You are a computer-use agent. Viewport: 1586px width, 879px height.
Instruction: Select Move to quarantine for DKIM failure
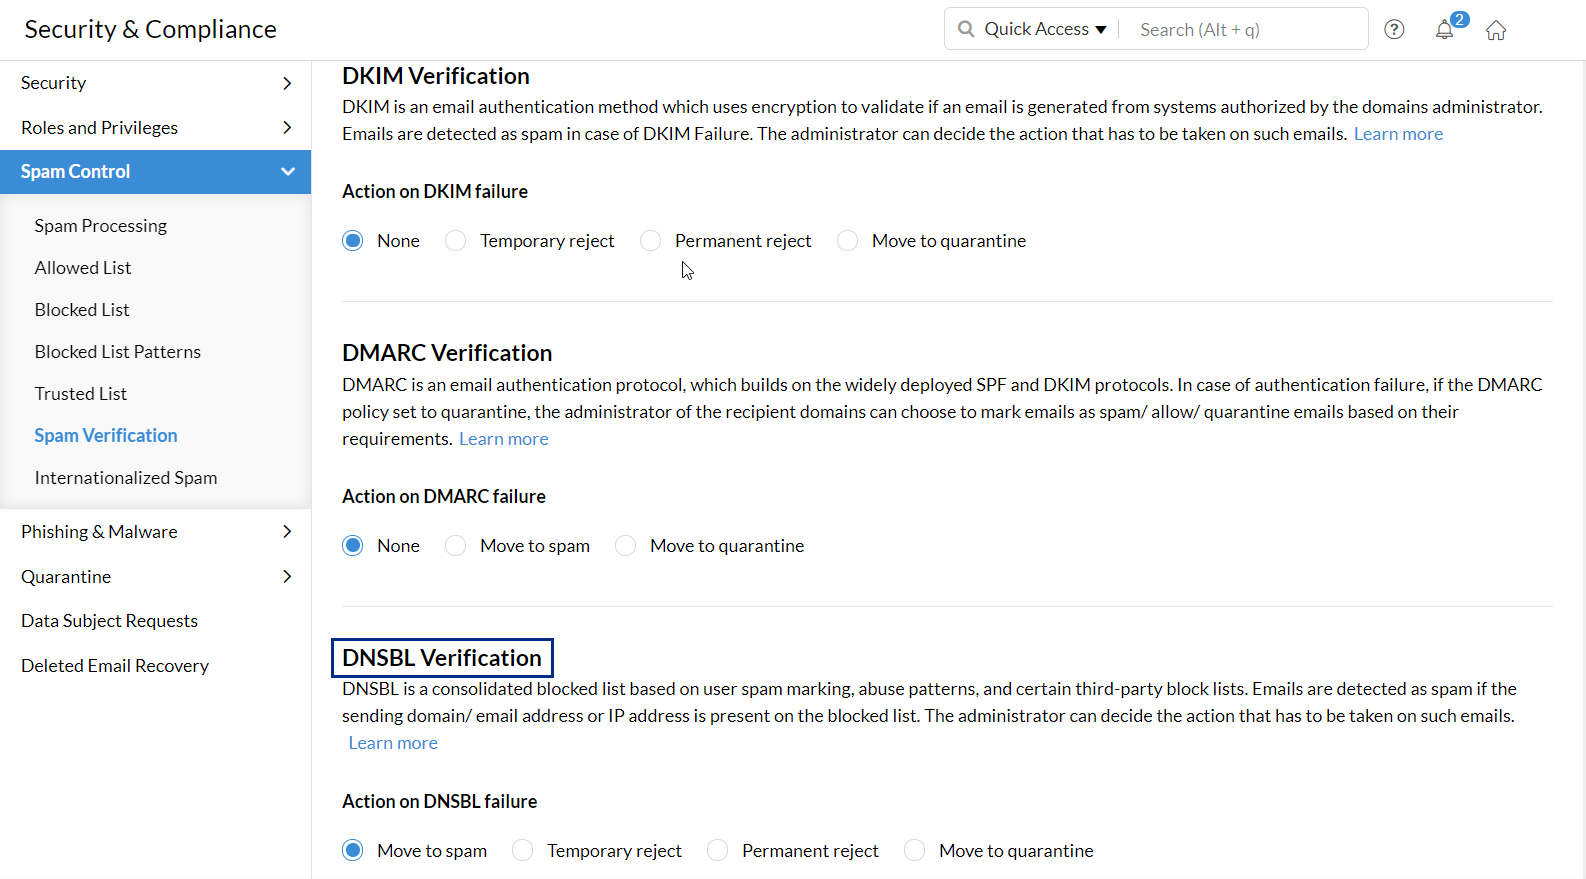click(x=848, y=241)
